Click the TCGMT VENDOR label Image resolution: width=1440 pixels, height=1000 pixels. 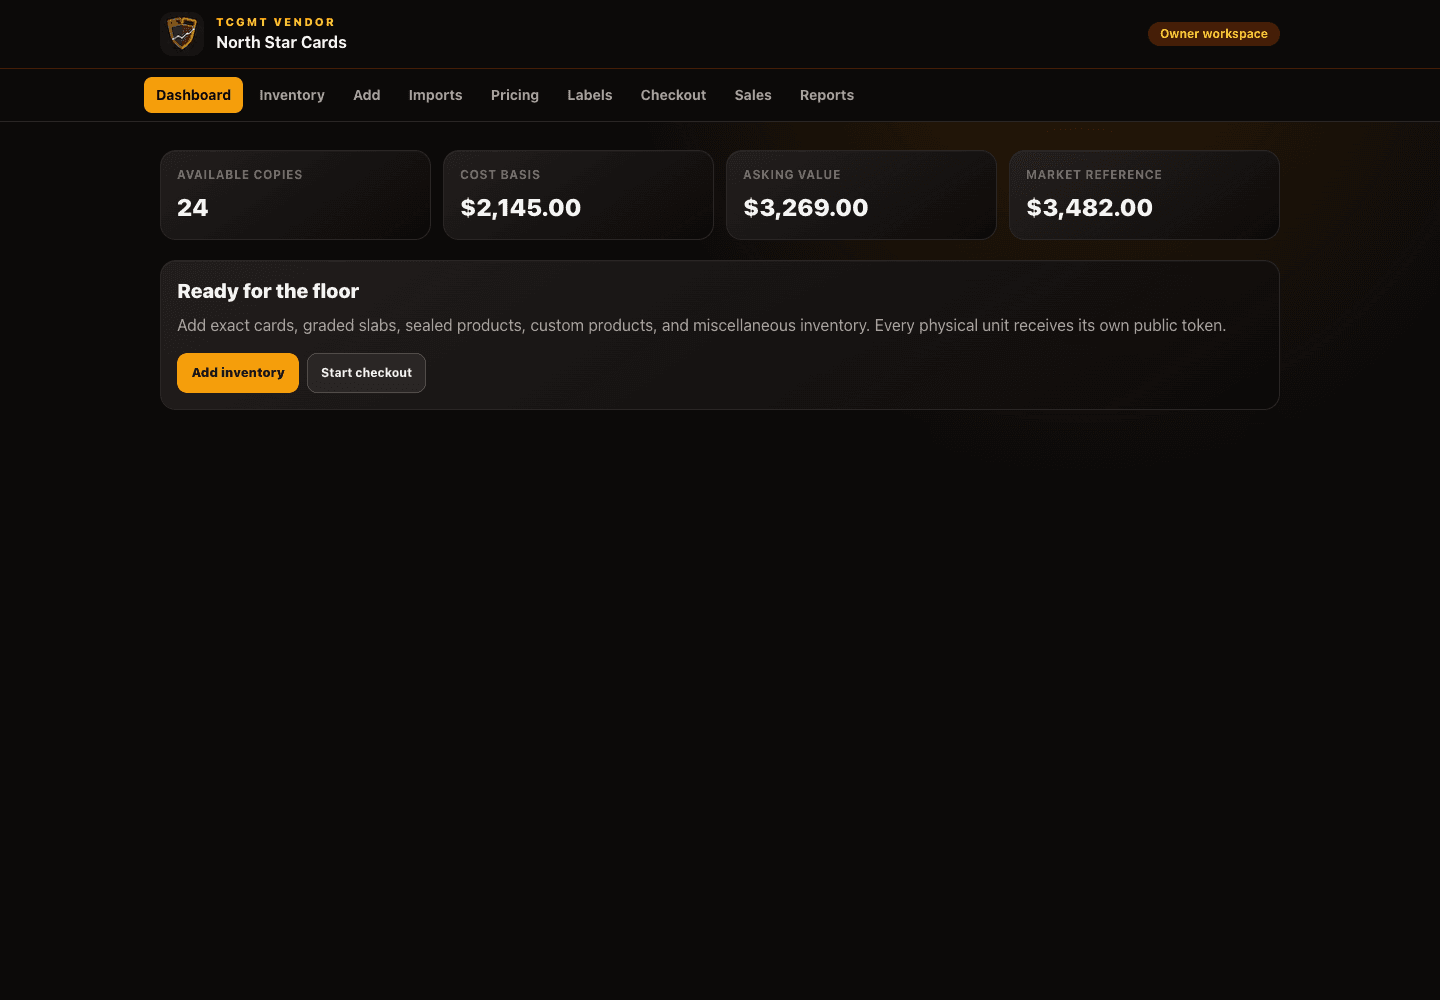pyautogui.click(x=276, y=22)
